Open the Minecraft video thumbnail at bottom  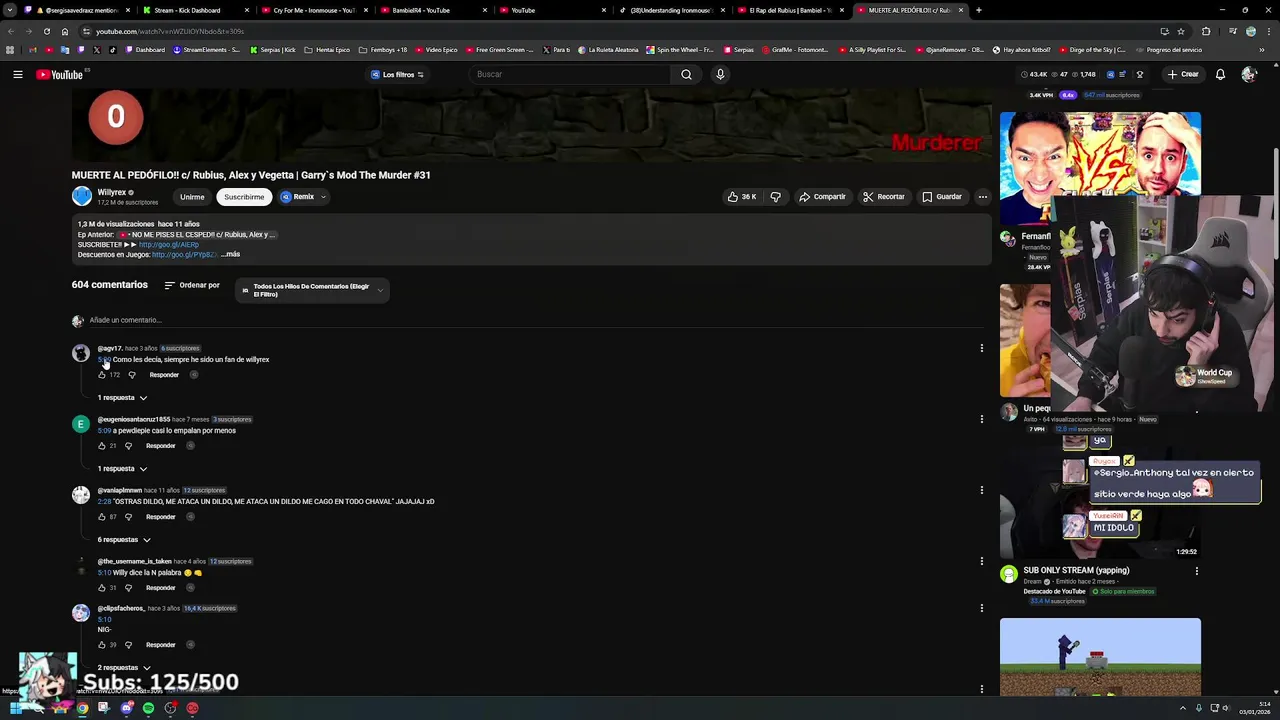(x=1100, y=656)
